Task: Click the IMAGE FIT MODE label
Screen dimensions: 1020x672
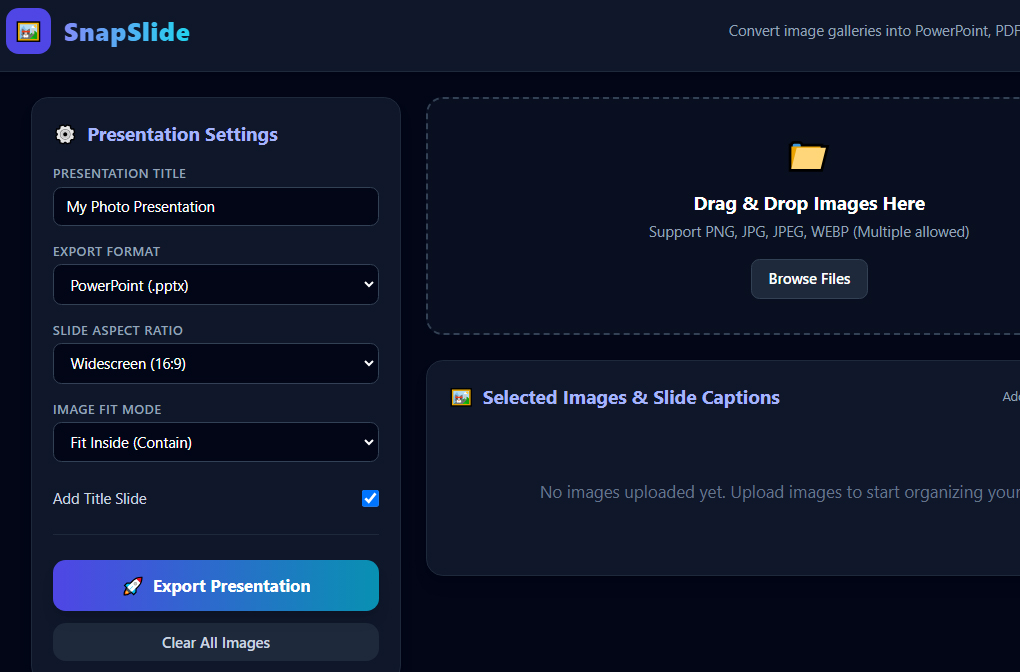Action: click(107, 410)
